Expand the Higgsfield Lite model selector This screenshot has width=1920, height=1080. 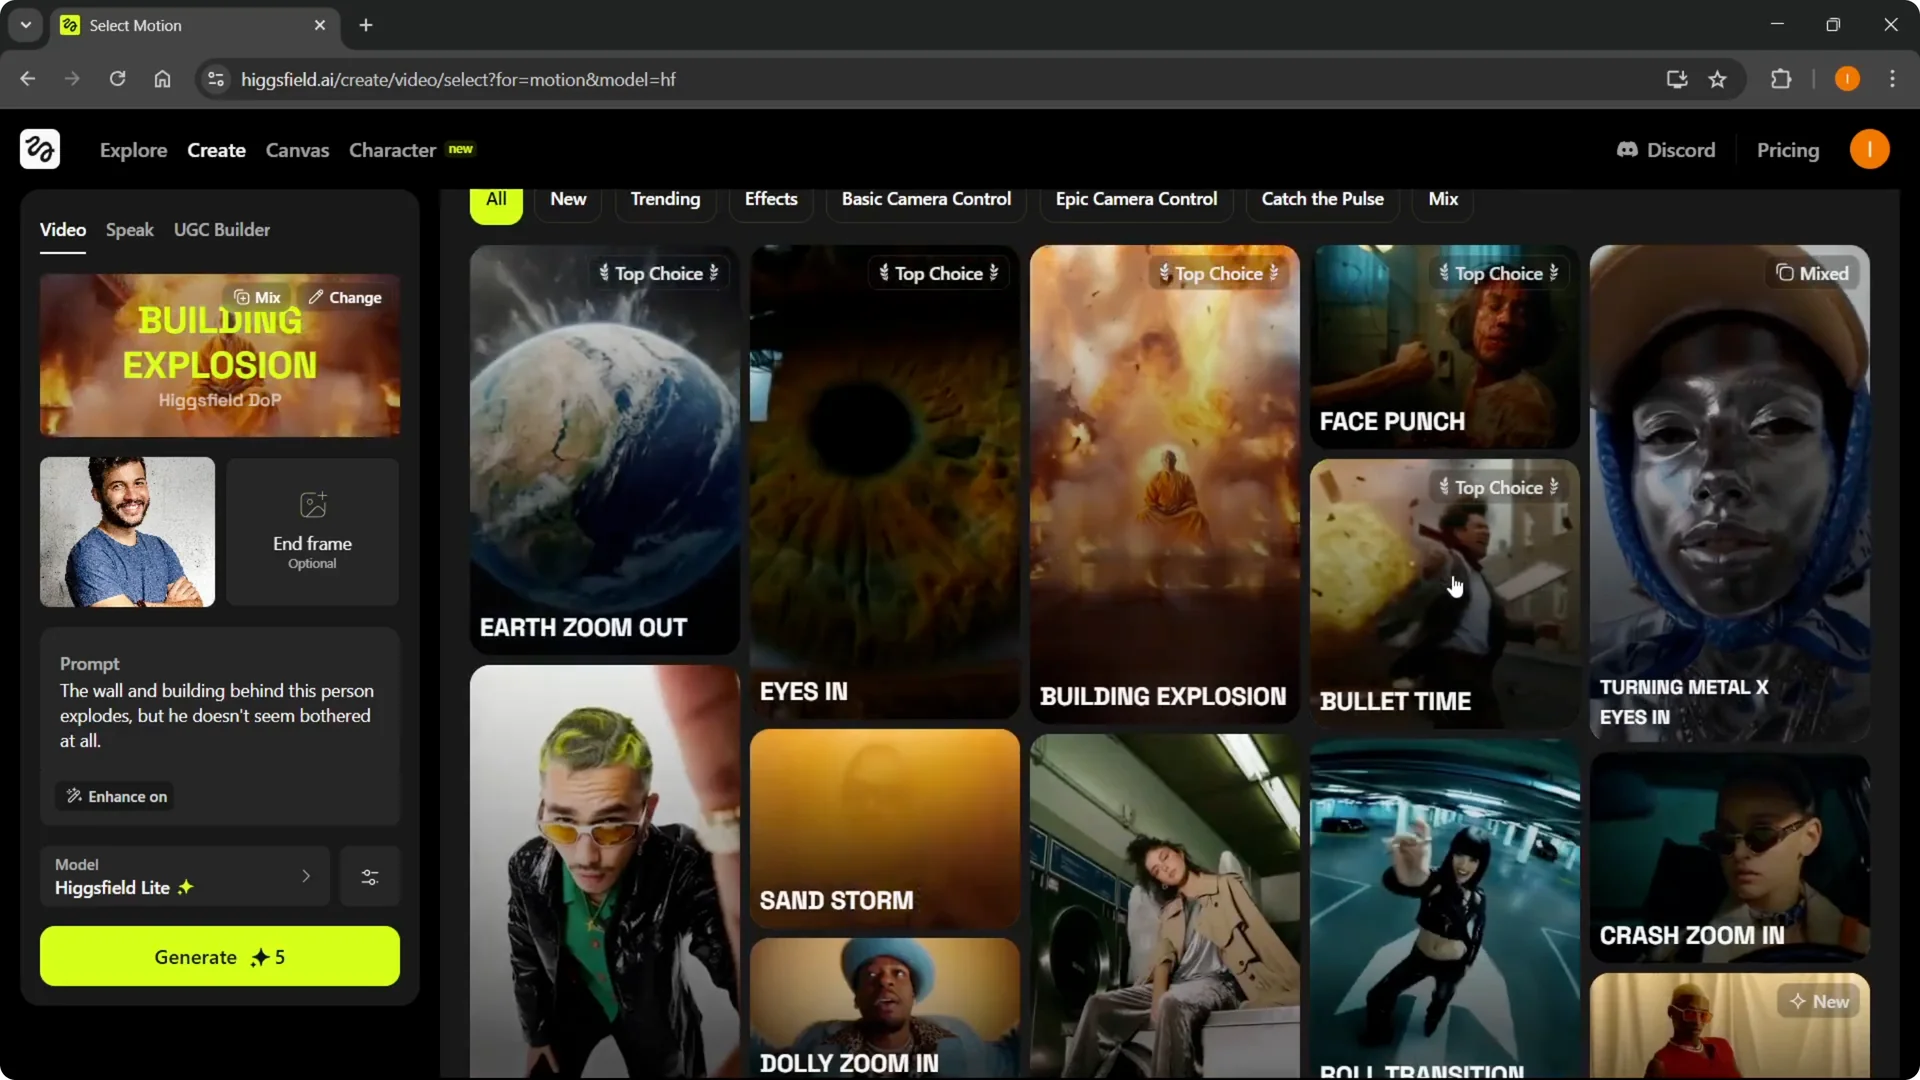pos(185,877)
